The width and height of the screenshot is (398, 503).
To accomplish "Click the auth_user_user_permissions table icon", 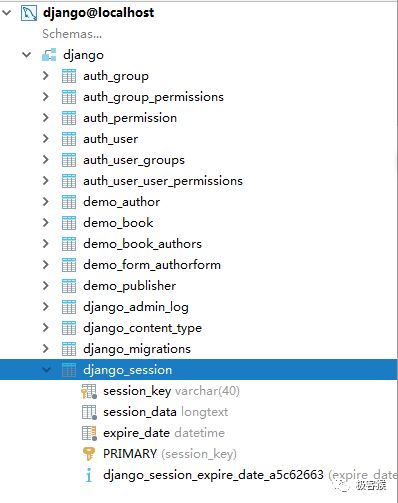I will coord(69,181).
